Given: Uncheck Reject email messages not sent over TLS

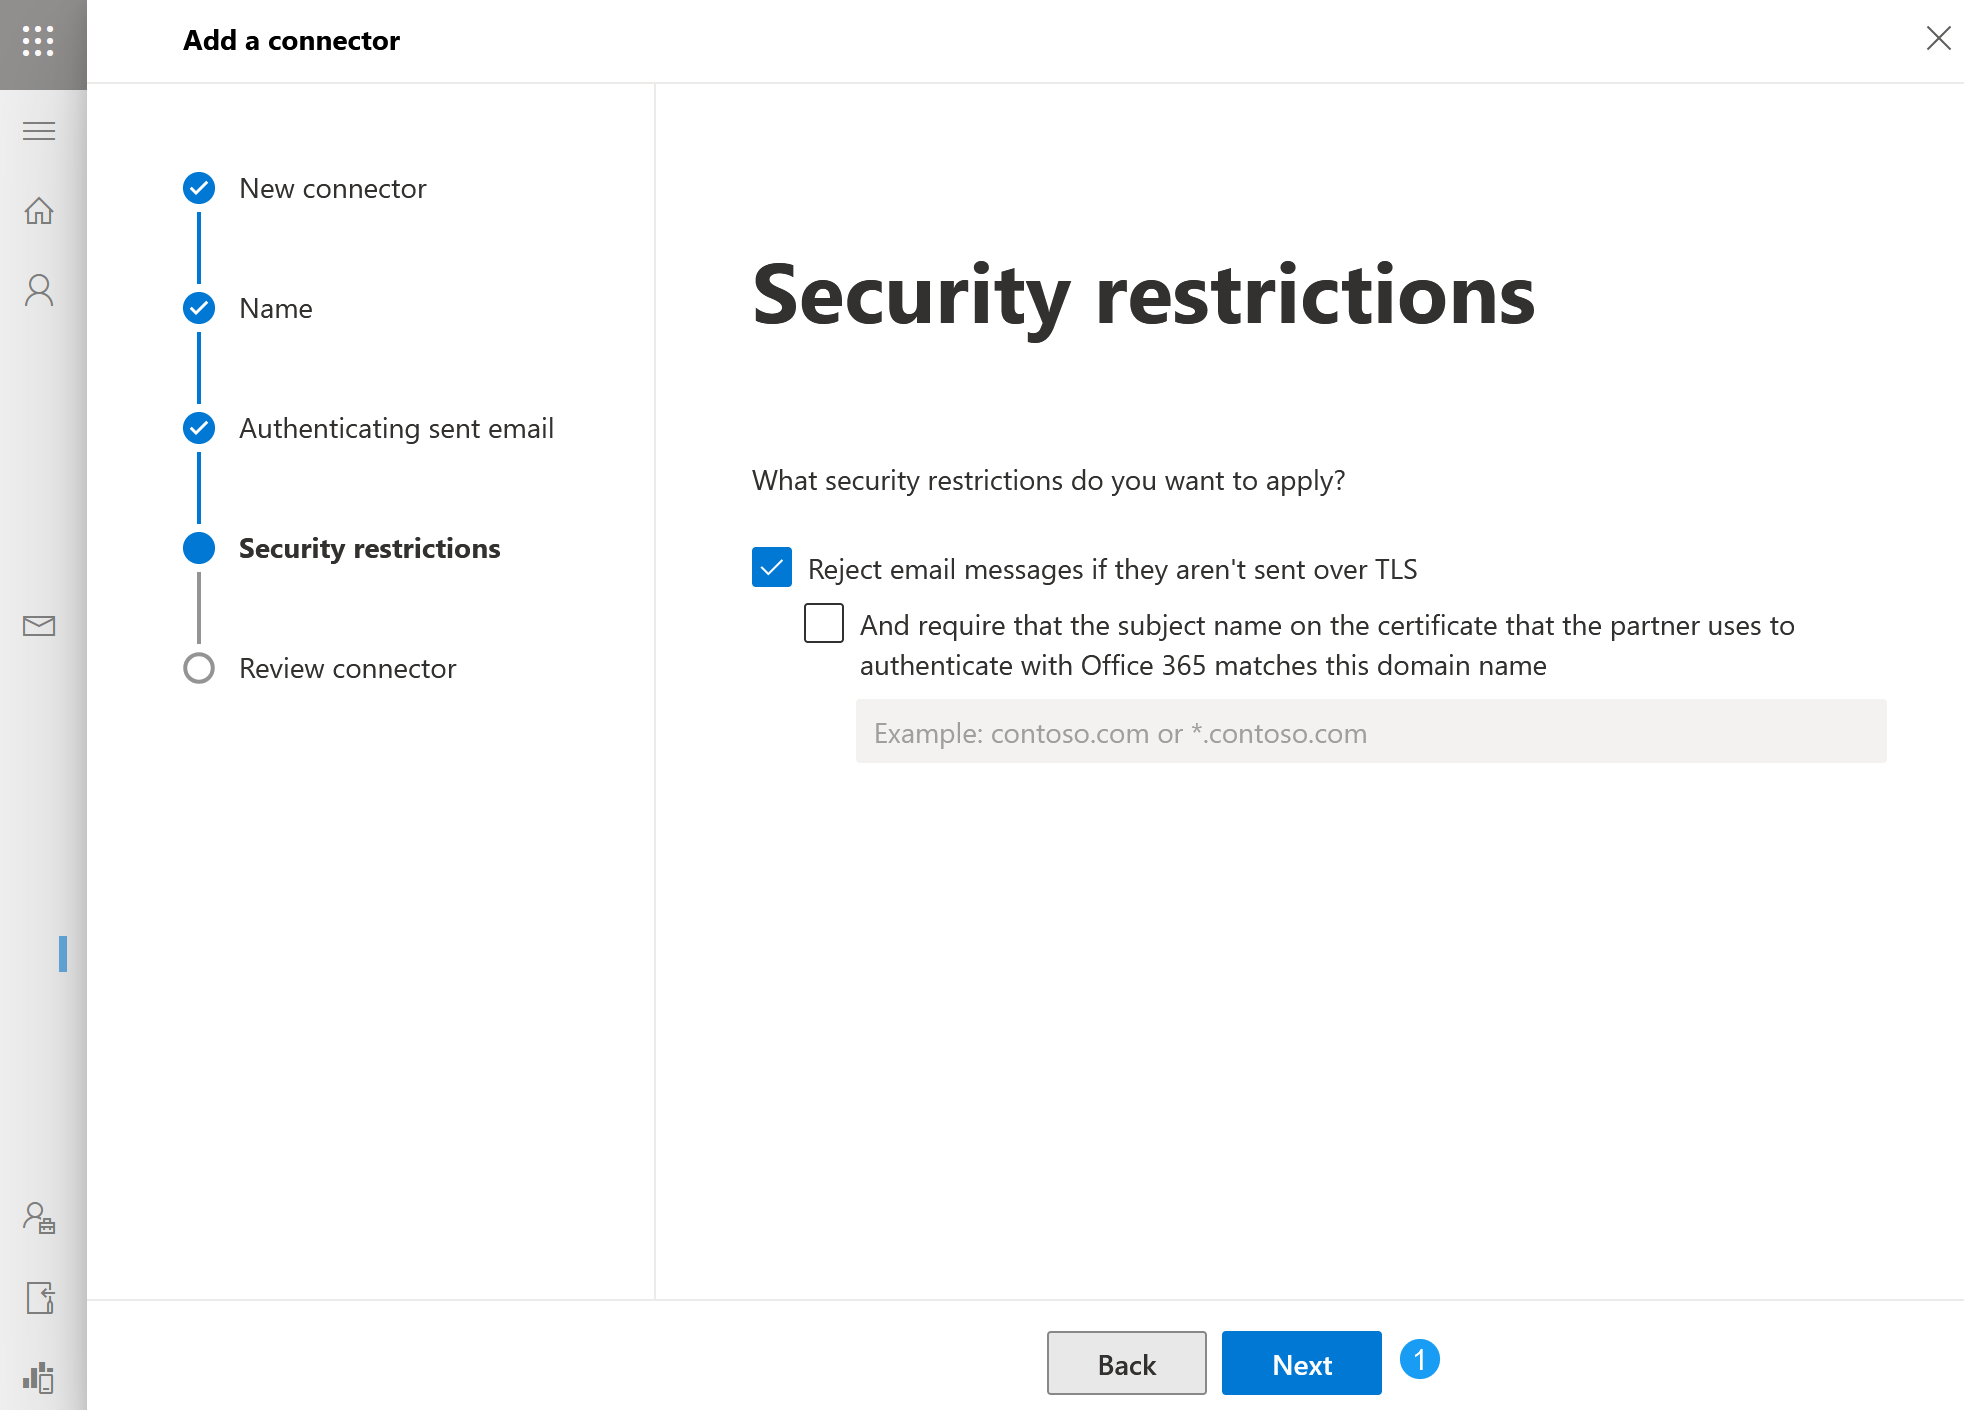Looking at the screenshot, I should coord(772,568).
